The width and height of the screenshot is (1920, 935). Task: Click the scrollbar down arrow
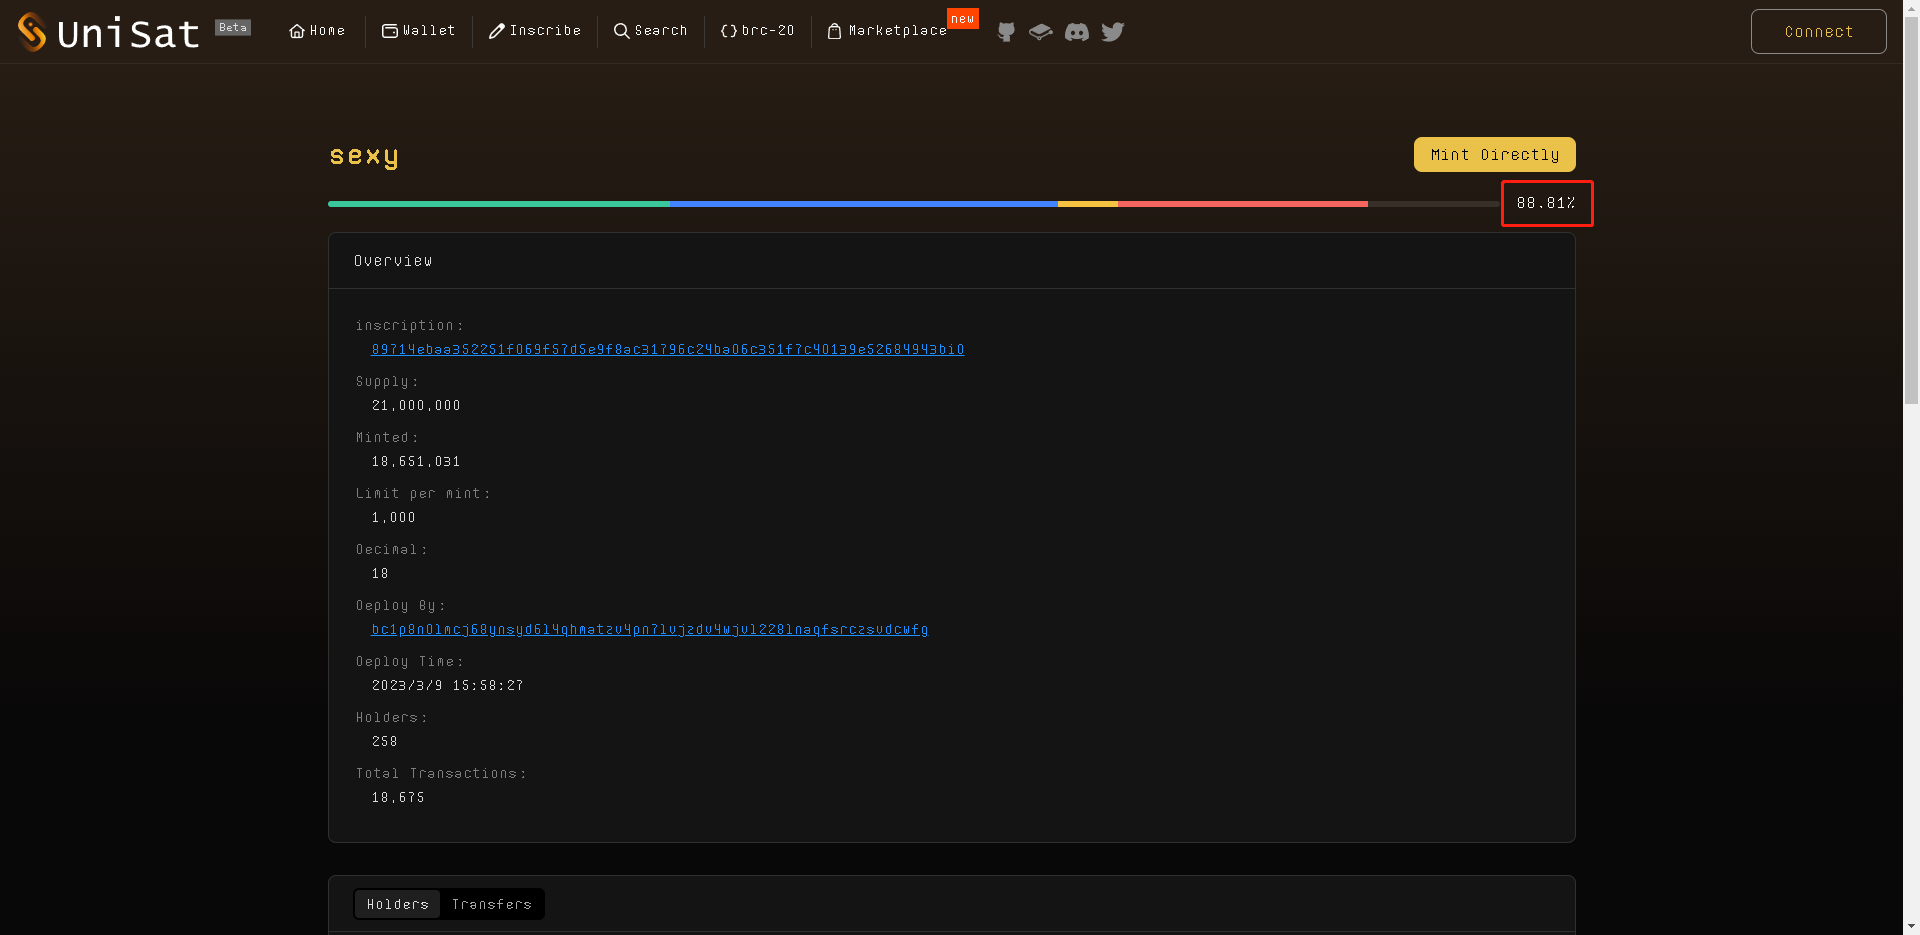(1911, 926)
